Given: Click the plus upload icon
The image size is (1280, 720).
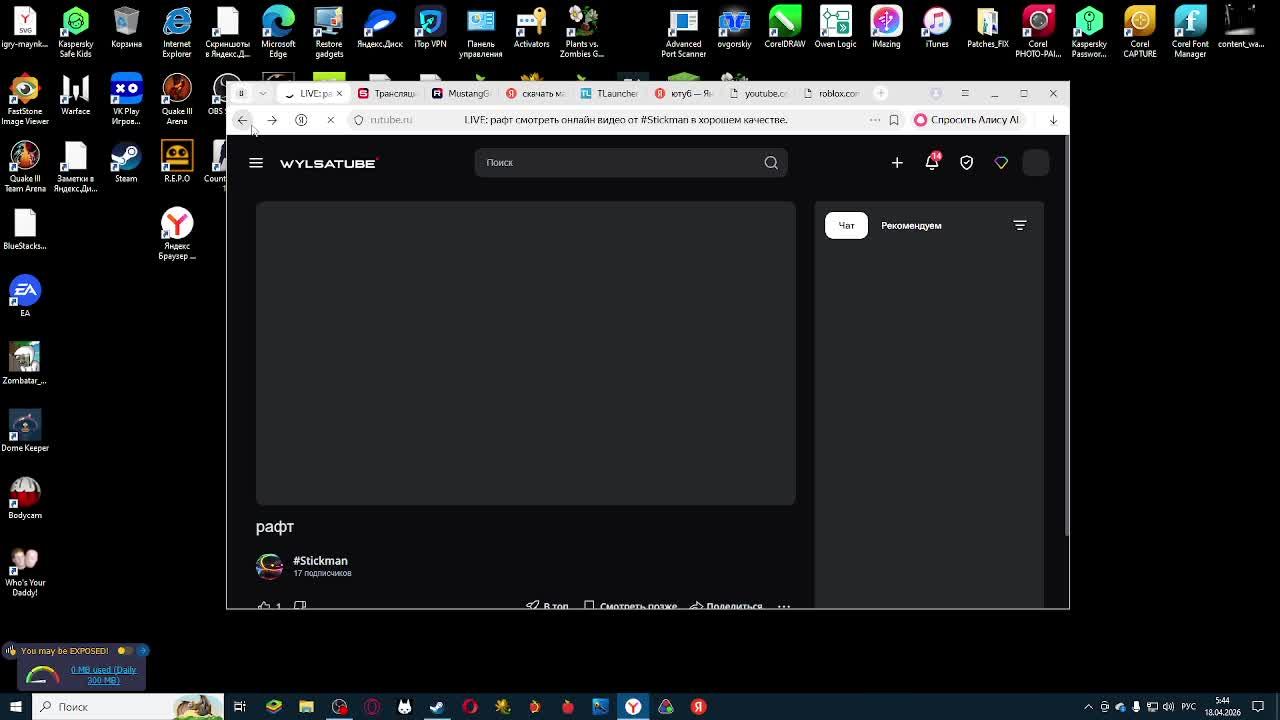Looking at the screenshot, I should click(x=897, y=163).
